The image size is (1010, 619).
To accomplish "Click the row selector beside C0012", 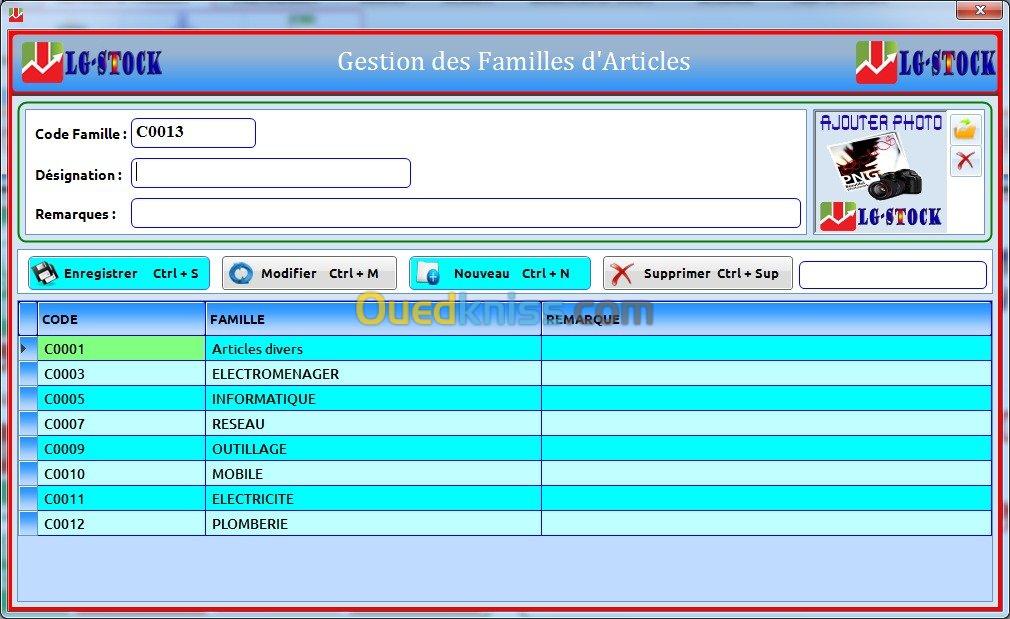I will (x=28, y=524).
